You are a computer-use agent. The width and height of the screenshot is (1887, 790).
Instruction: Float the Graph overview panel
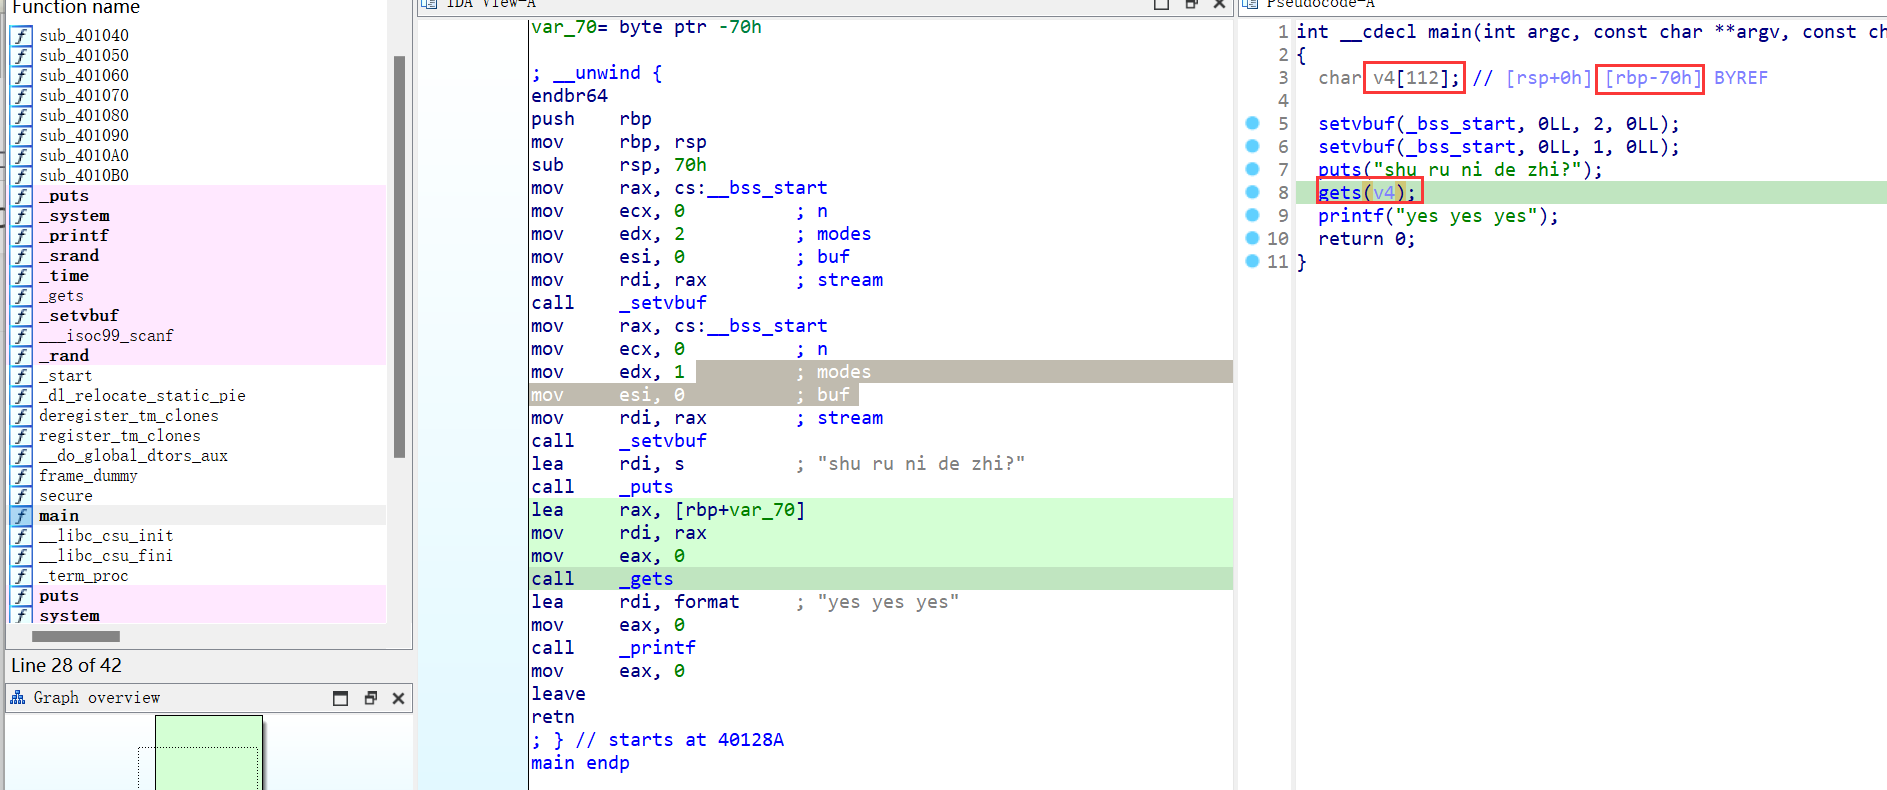(371, 698)
